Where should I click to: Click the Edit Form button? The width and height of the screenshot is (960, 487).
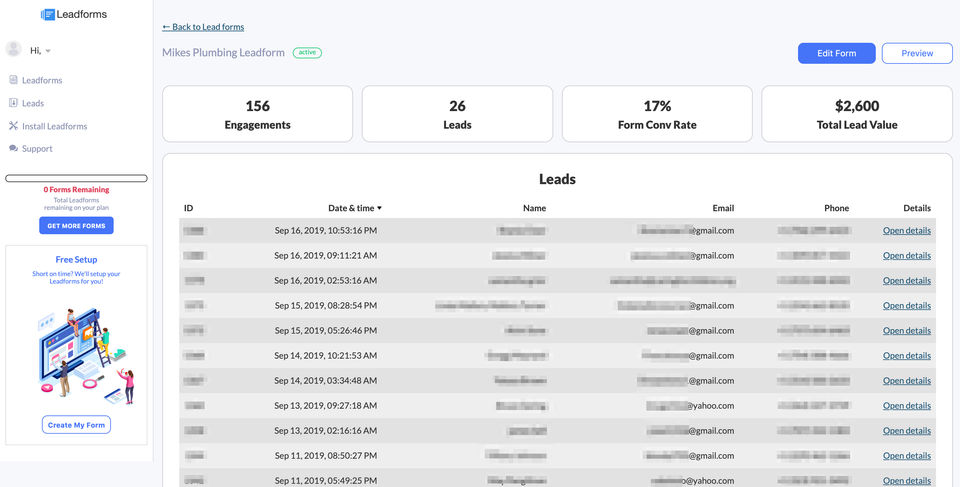click(836, 53)
